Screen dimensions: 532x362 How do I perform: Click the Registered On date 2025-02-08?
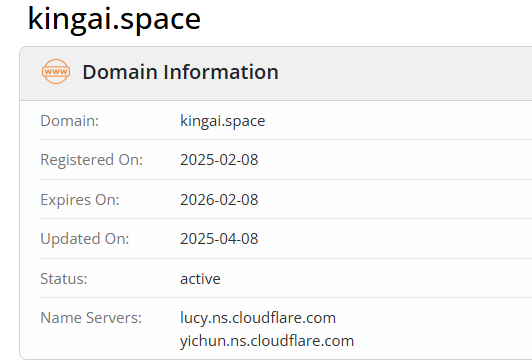(219, 160)
